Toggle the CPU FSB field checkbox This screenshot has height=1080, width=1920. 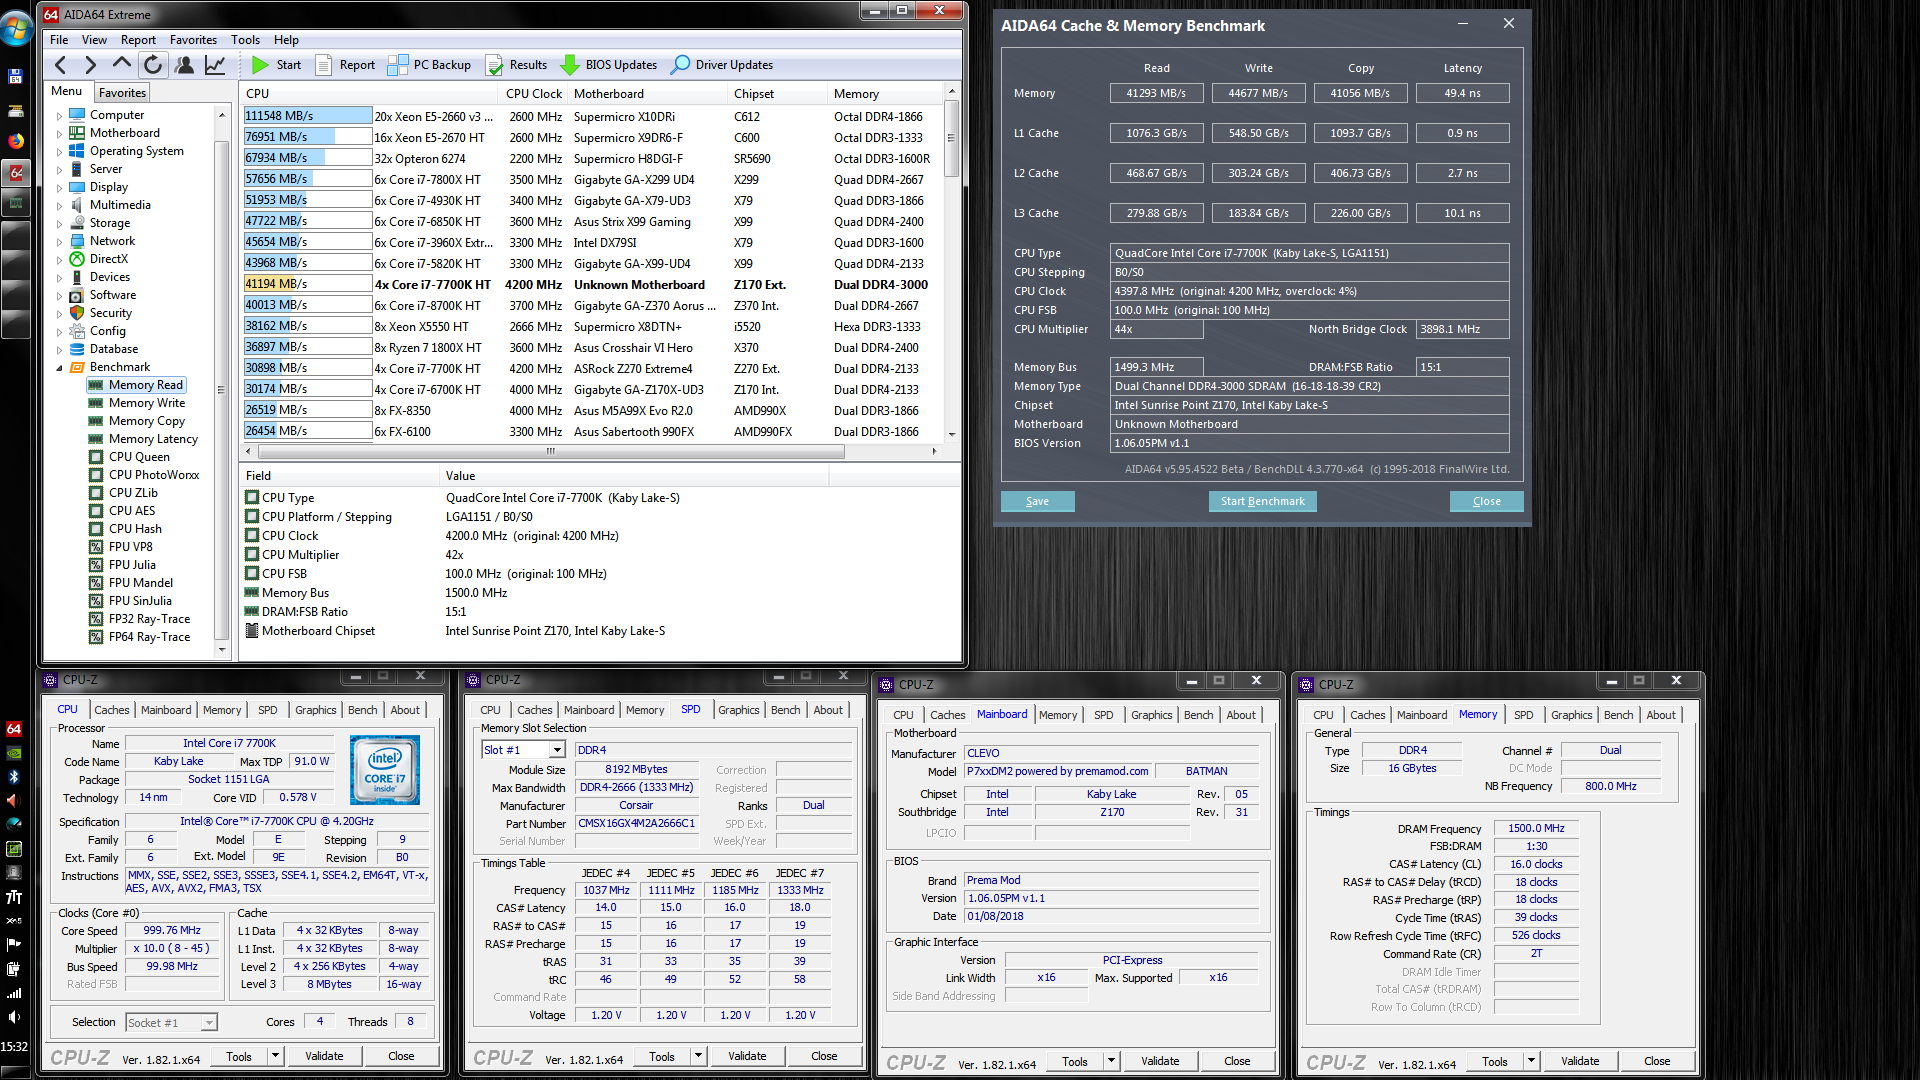pos(252,574)
